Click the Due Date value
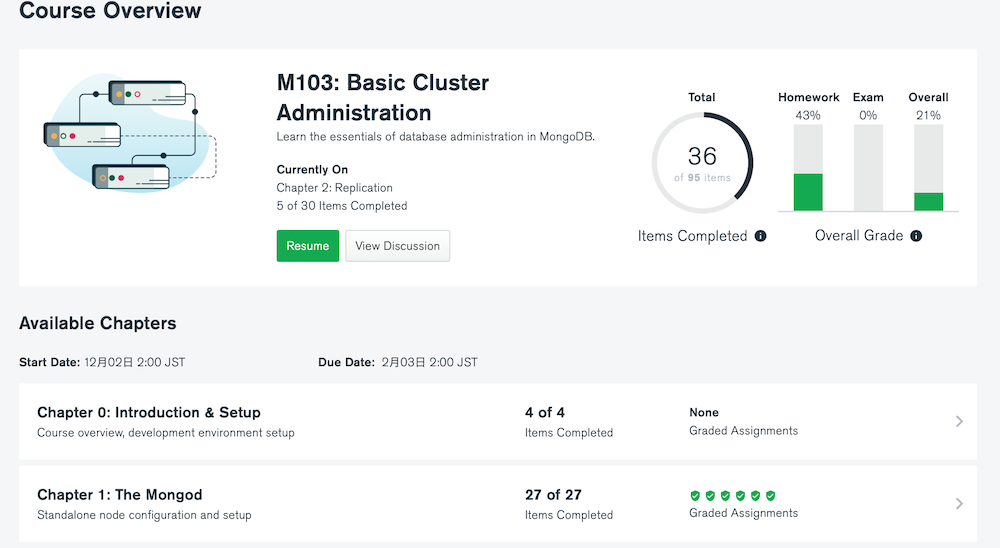The width and height of the screenshot is (1000, 548). (x=429, y=362)
